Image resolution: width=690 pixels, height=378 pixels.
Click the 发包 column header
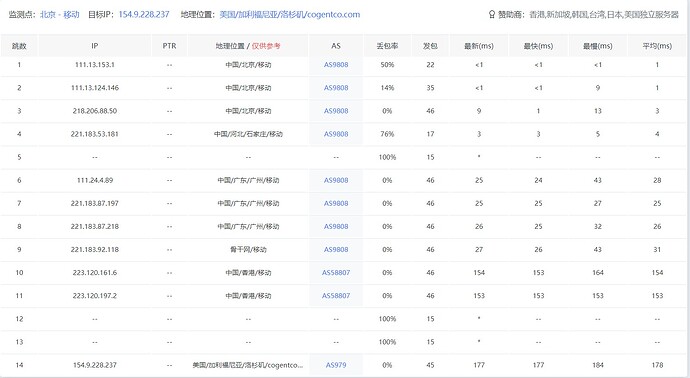click(430, 46)
